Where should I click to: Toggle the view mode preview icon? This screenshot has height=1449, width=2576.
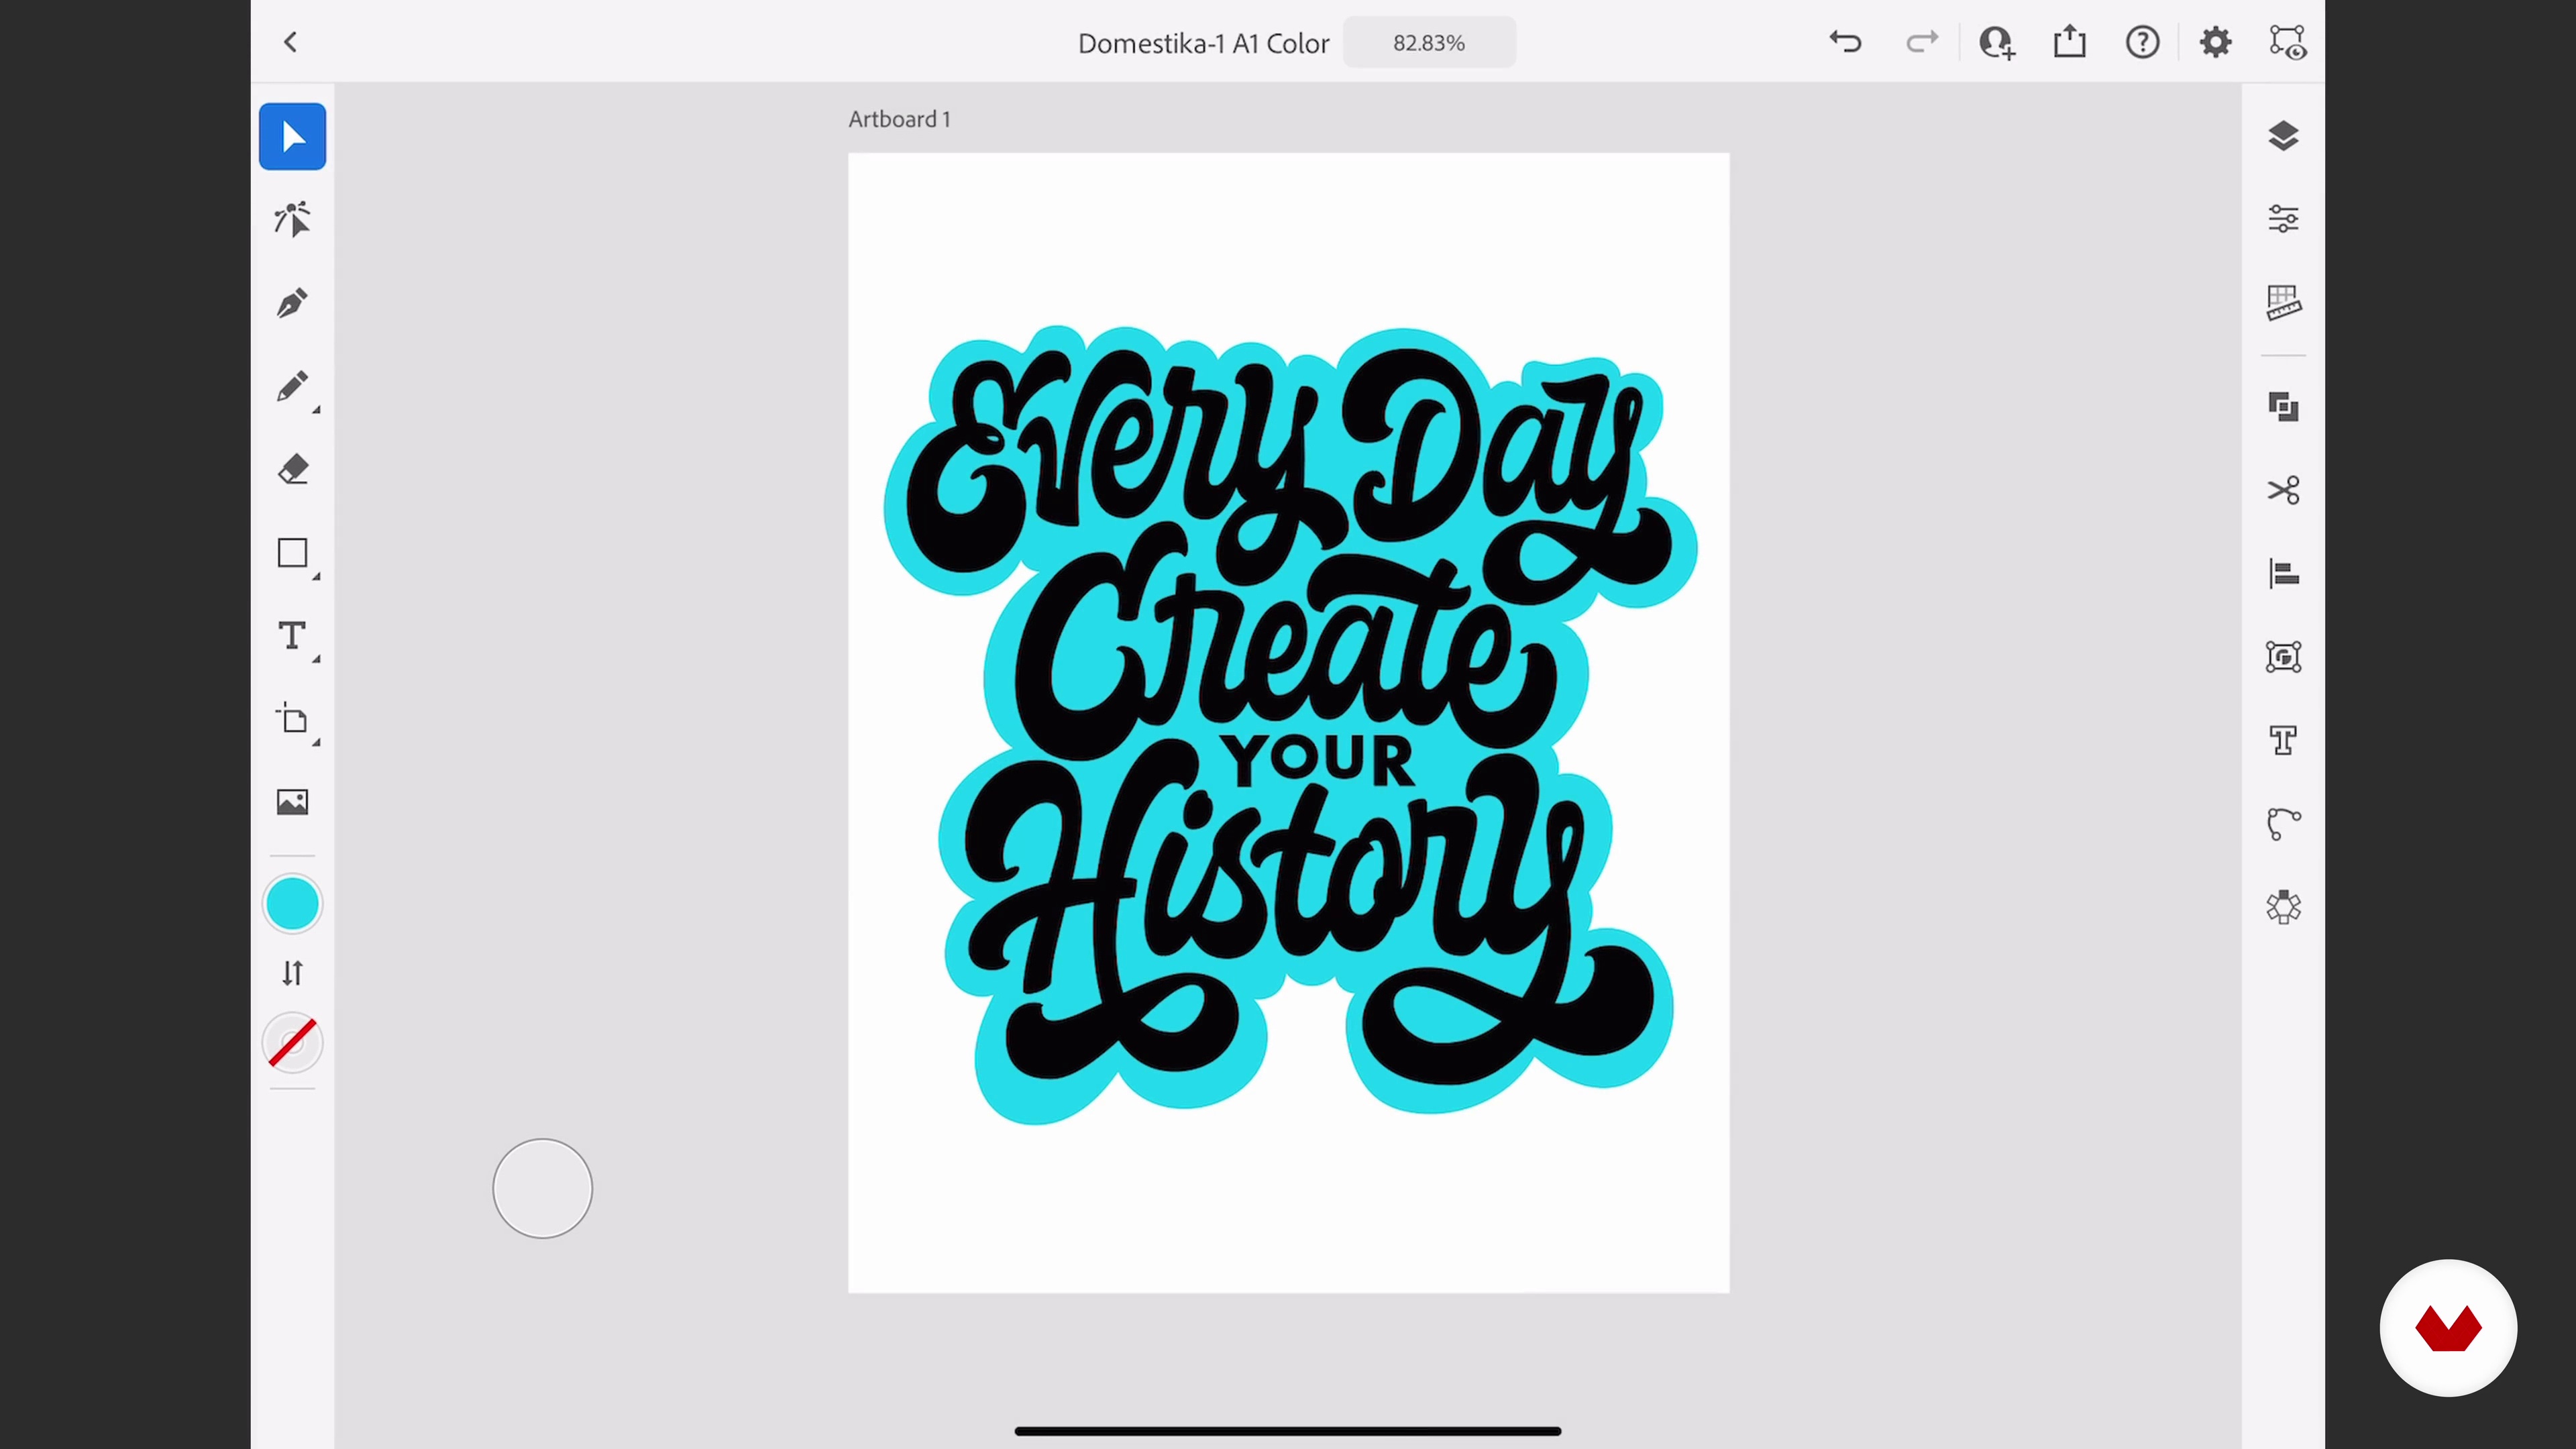click(2288, 42)
